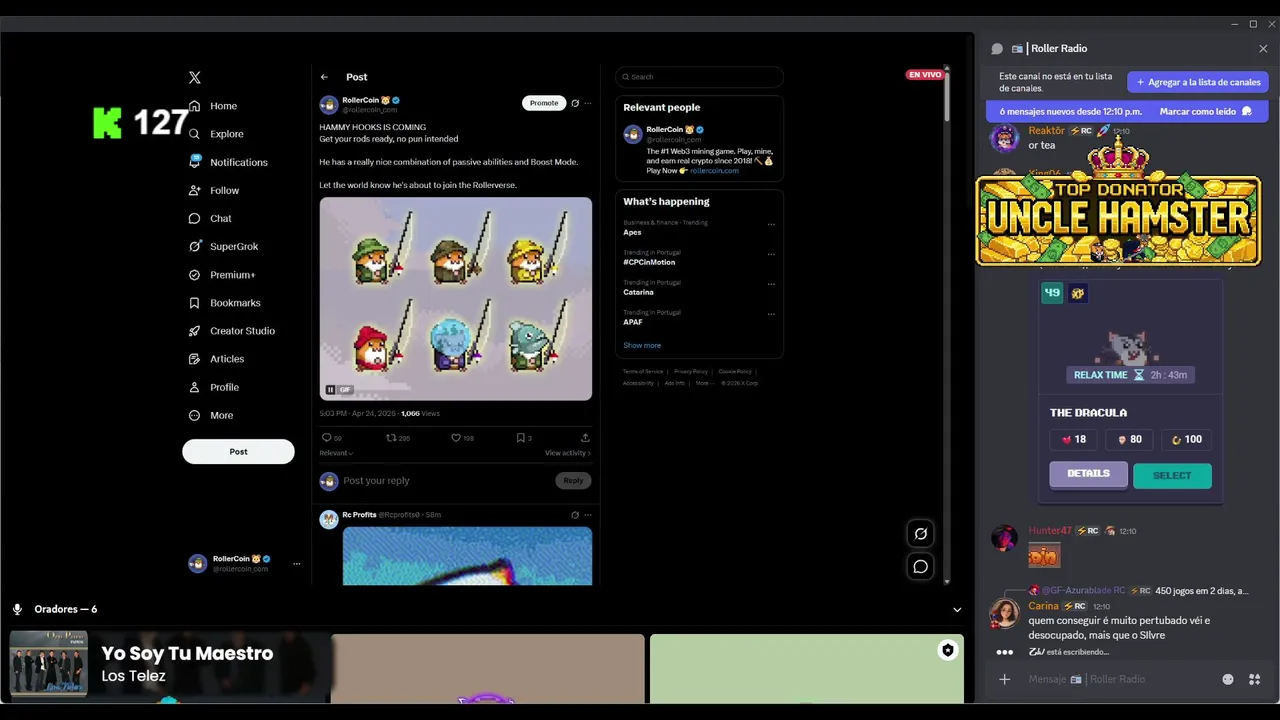The height and width of the screenshot is (720, 1280).
Task: Go back using the arrow beside Post
Action: click(x=324, y=77)
